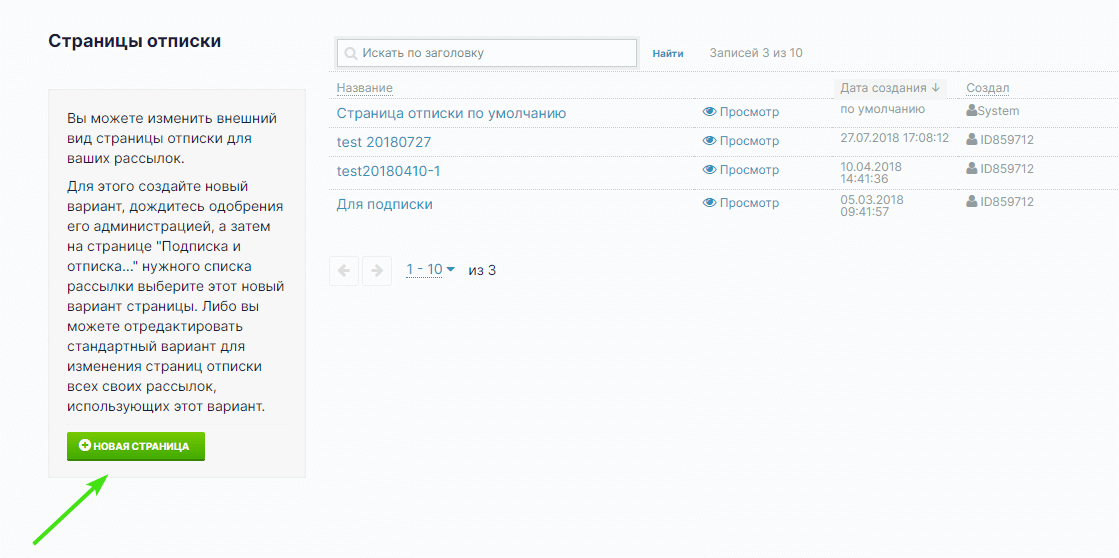Open Страница отписки по умолчанию
This screenshot has height=558, width=1119.
pos(452,113)
